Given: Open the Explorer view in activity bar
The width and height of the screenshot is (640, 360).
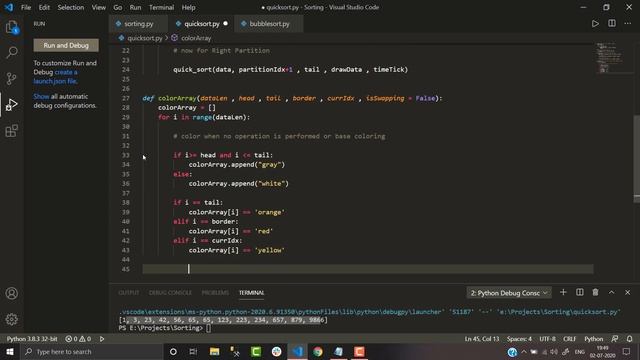Looking at the screenshot, I should [11, 27].
